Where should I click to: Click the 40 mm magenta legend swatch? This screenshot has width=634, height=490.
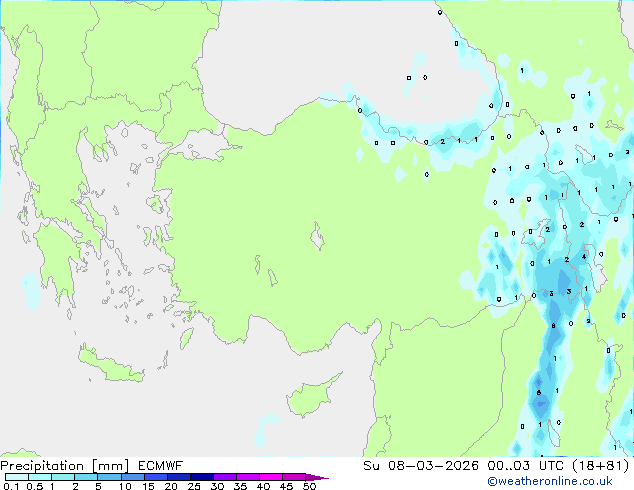(271, 477)
